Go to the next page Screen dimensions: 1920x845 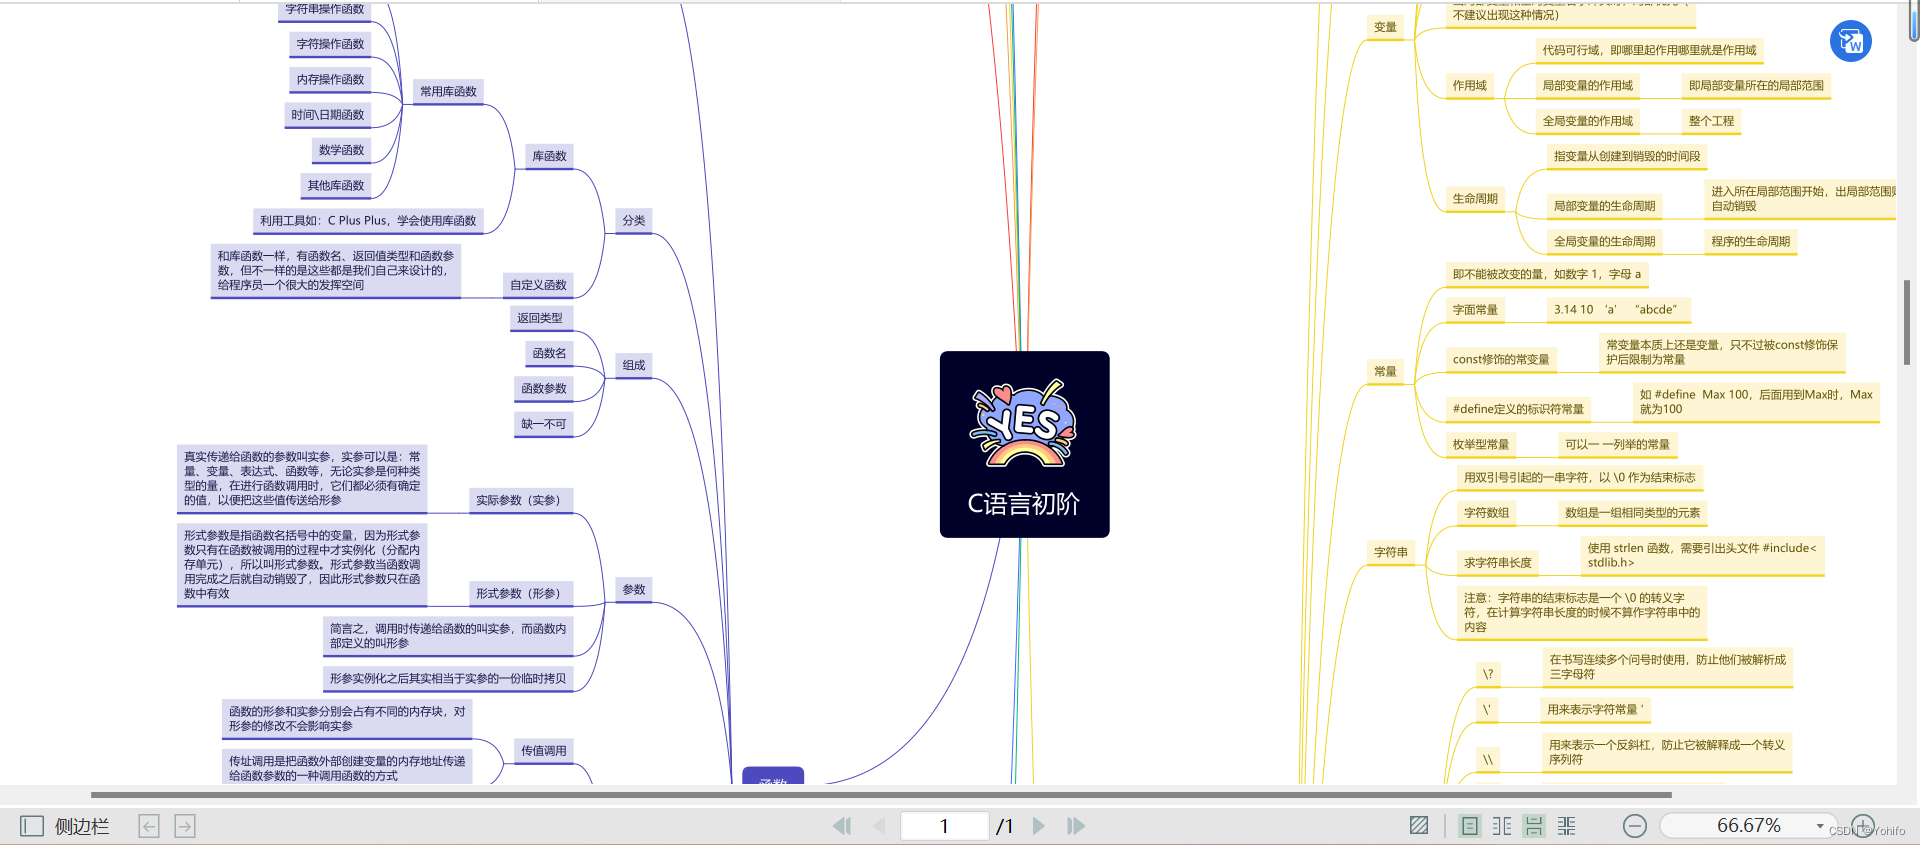1038,826
